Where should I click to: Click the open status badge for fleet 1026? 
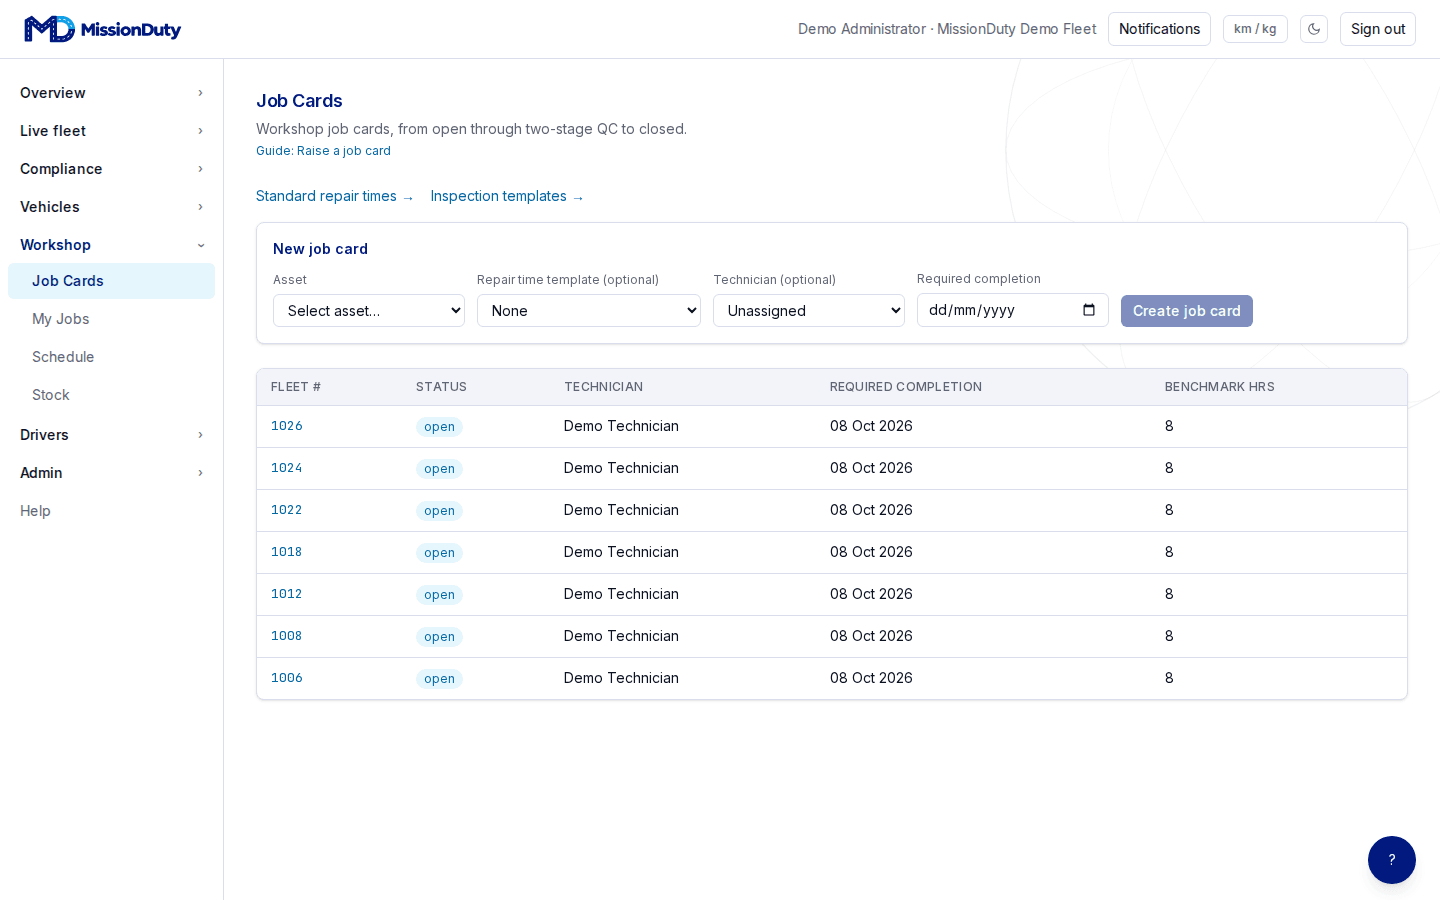439,427
